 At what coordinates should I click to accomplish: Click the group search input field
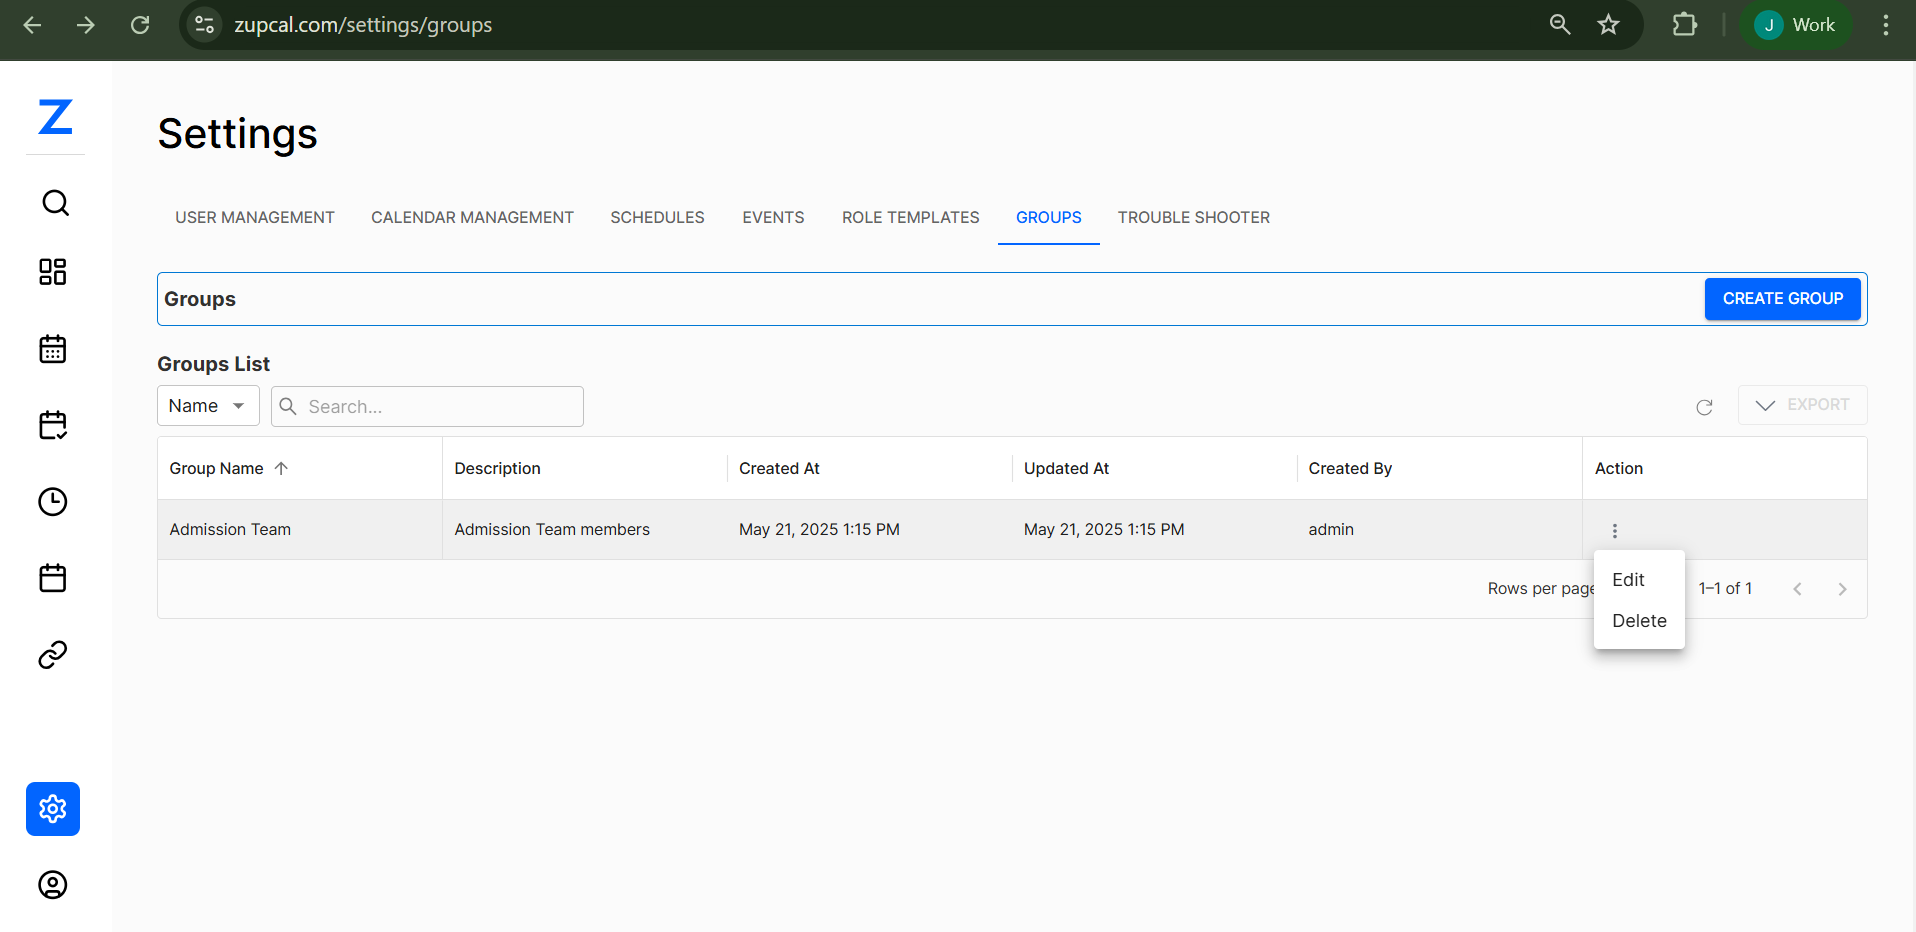point(427,406)
